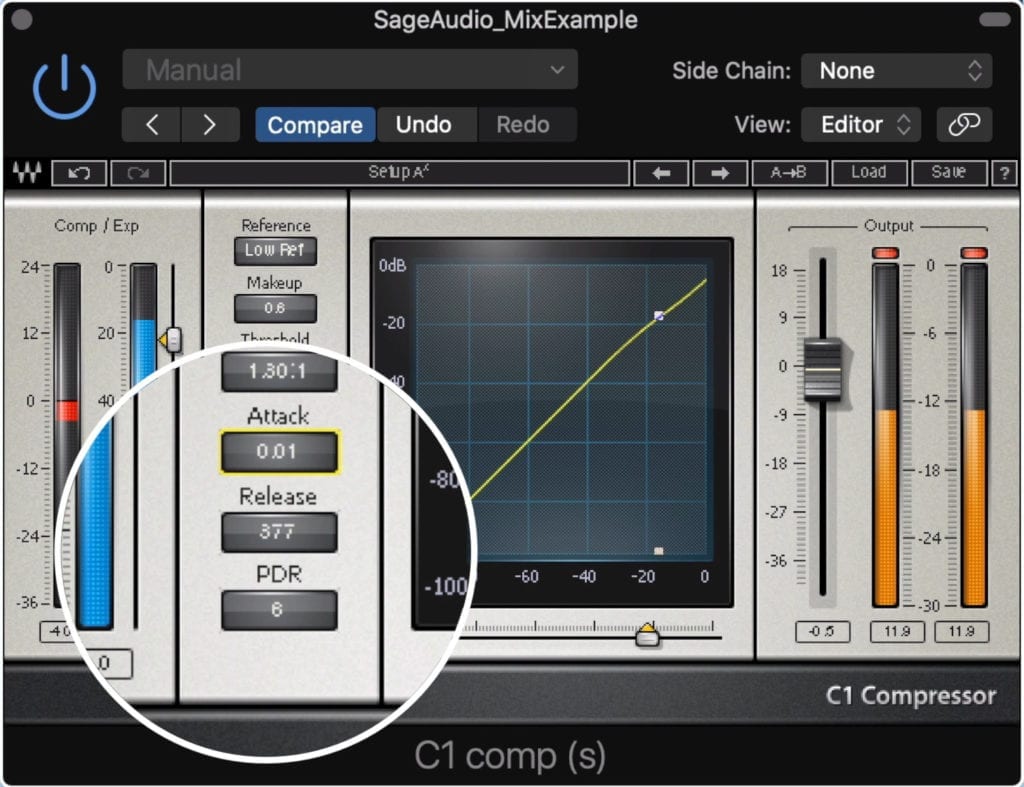Open the Setup A preset field
Screen dimensions: 1024x787
(x=400, y=173)
